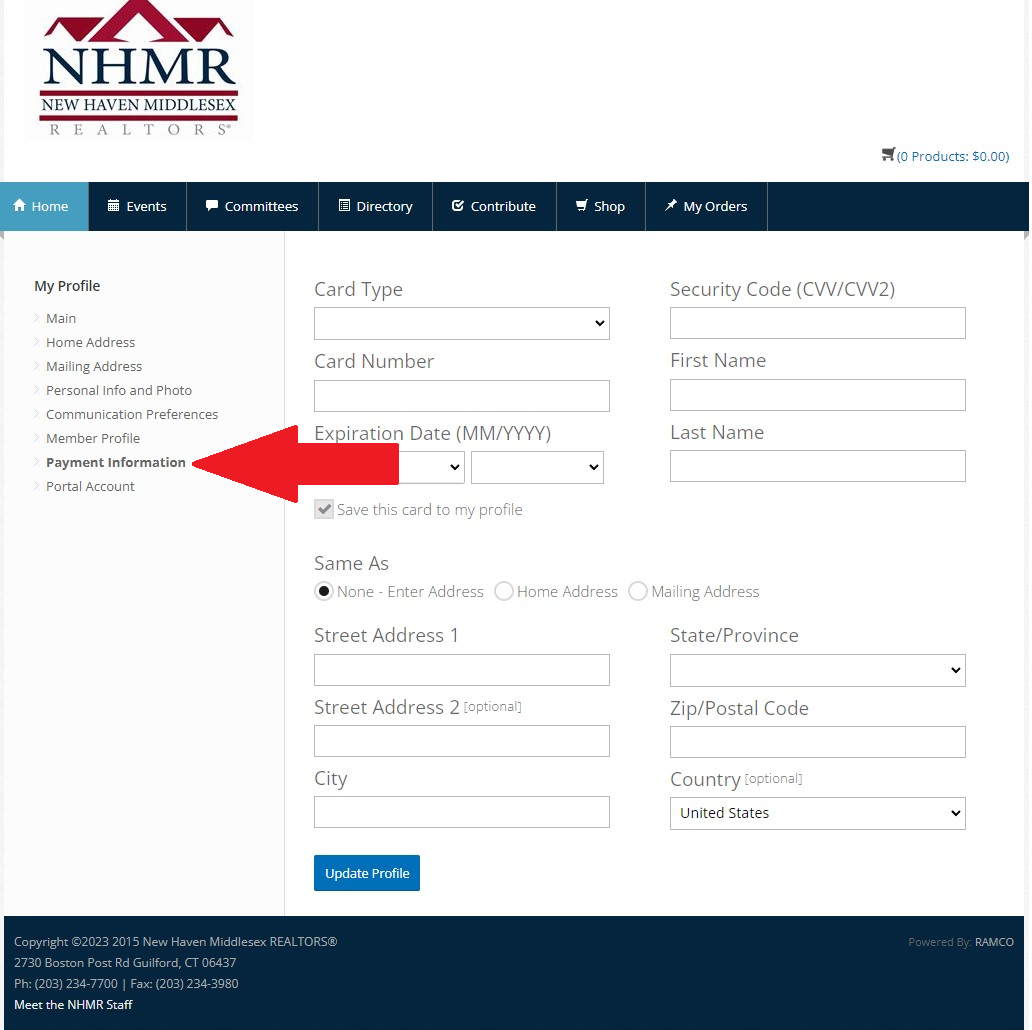Switch to the Communication Preferences section
Viewport: 1032px width, 1030px height.
131,414
